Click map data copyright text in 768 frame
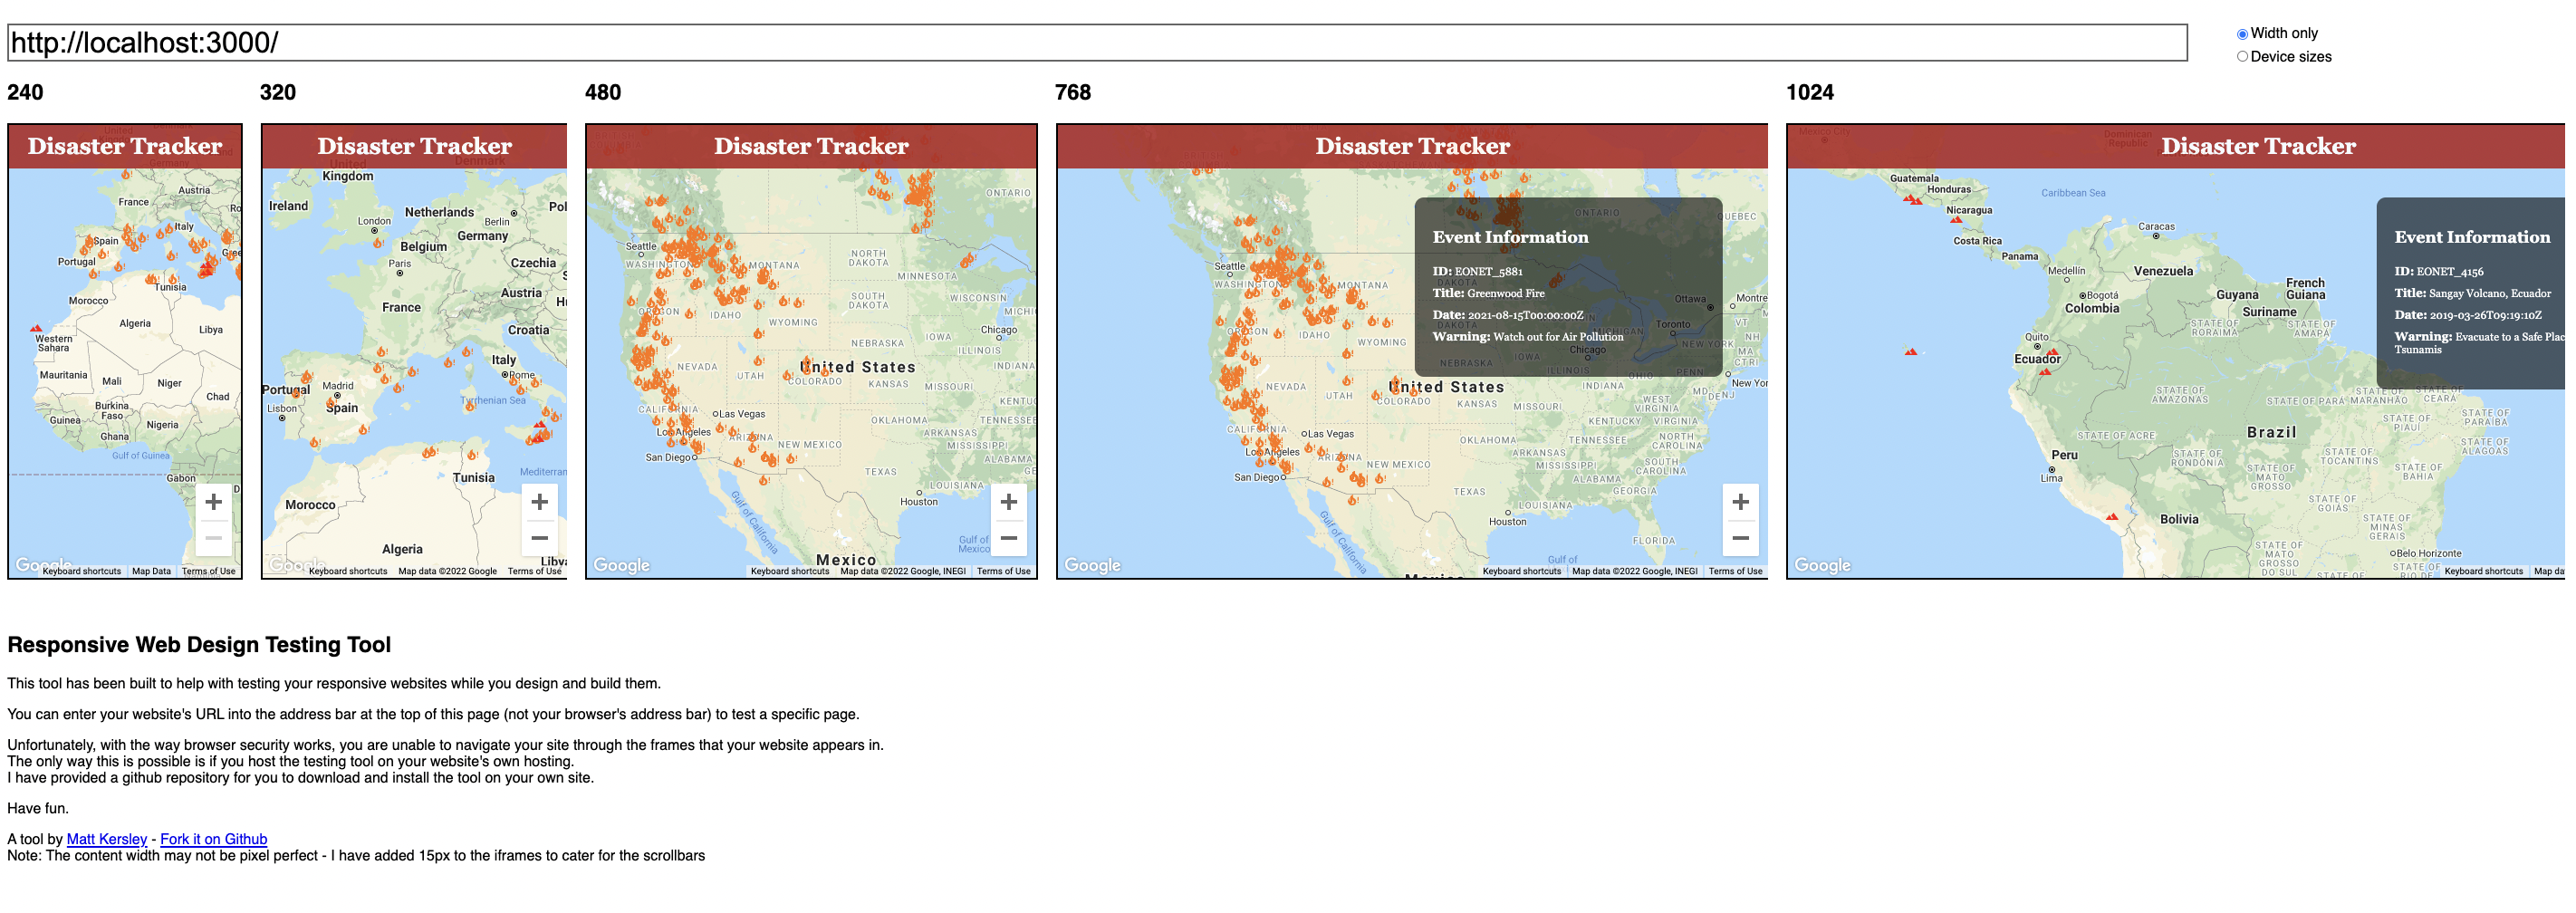Viewport: 2576px width, 913px height. tap(1634, 572)
